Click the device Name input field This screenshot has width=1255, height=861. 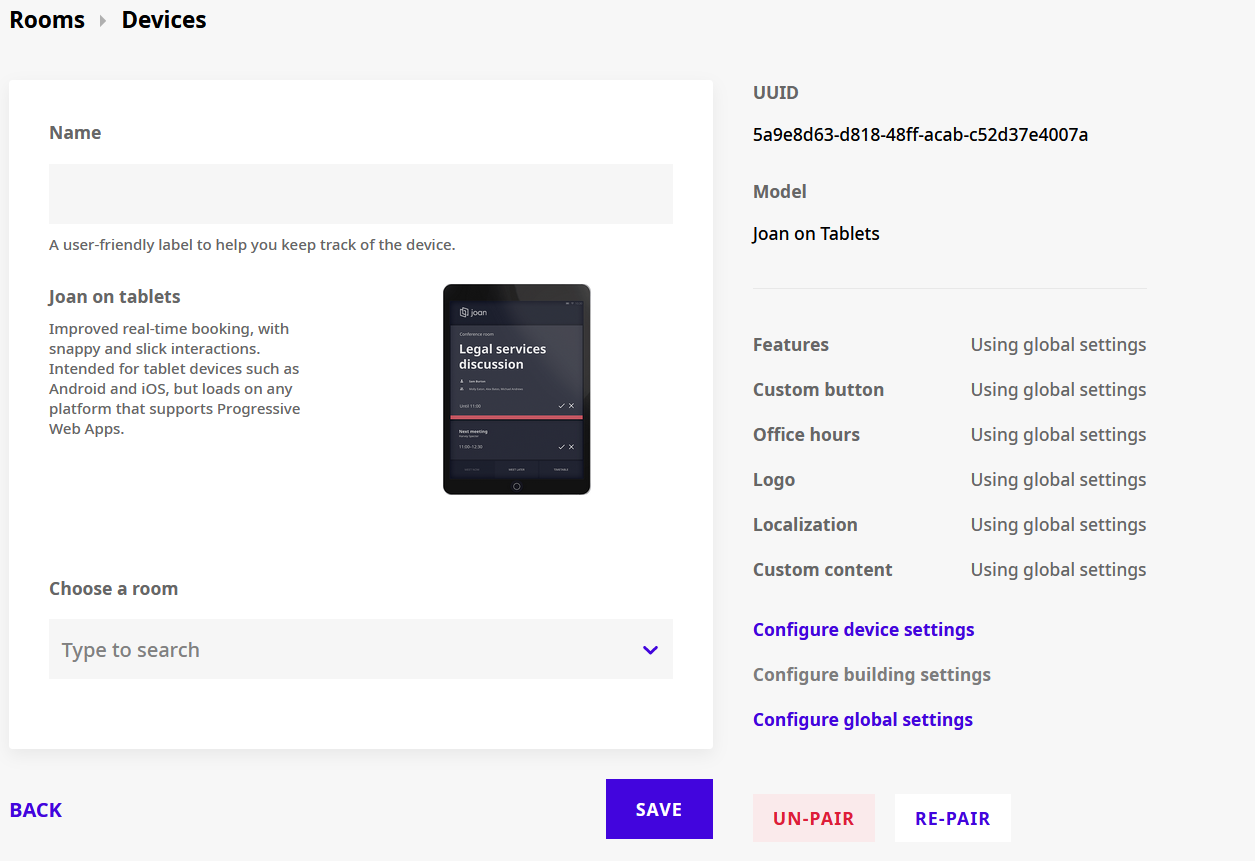pyautogui.click(x=360, y=194)
